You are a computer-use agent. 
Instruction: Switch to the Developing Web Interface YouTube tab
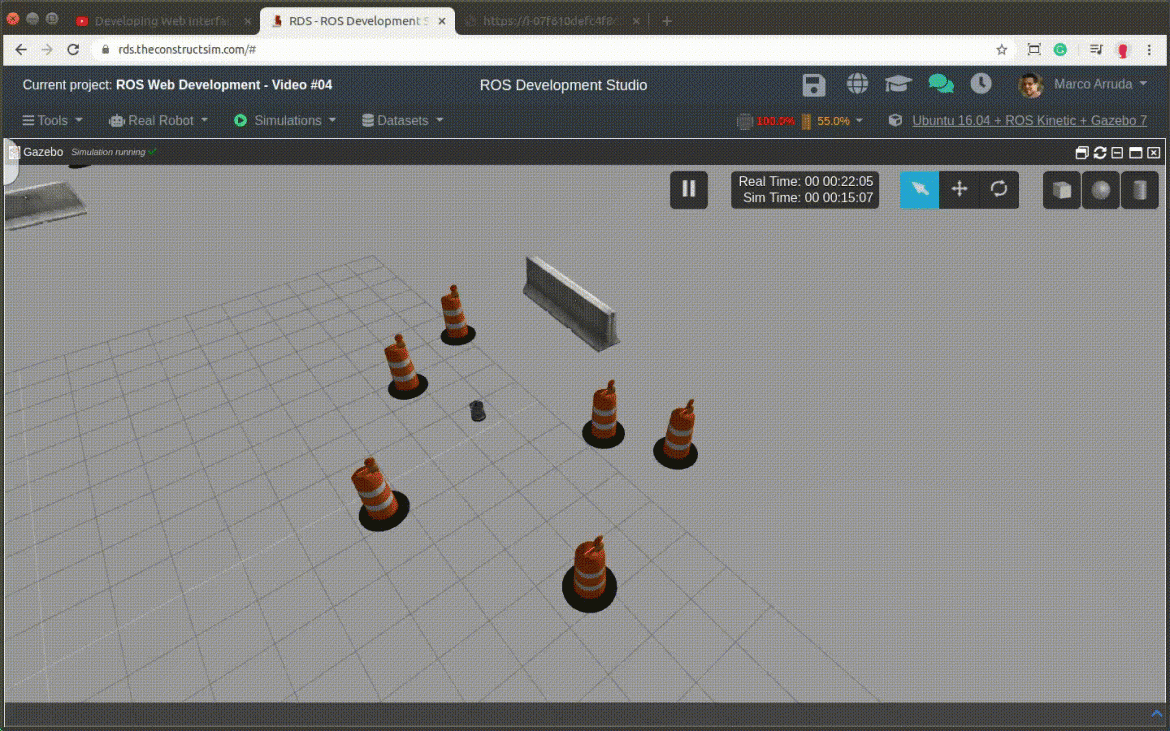165,21
